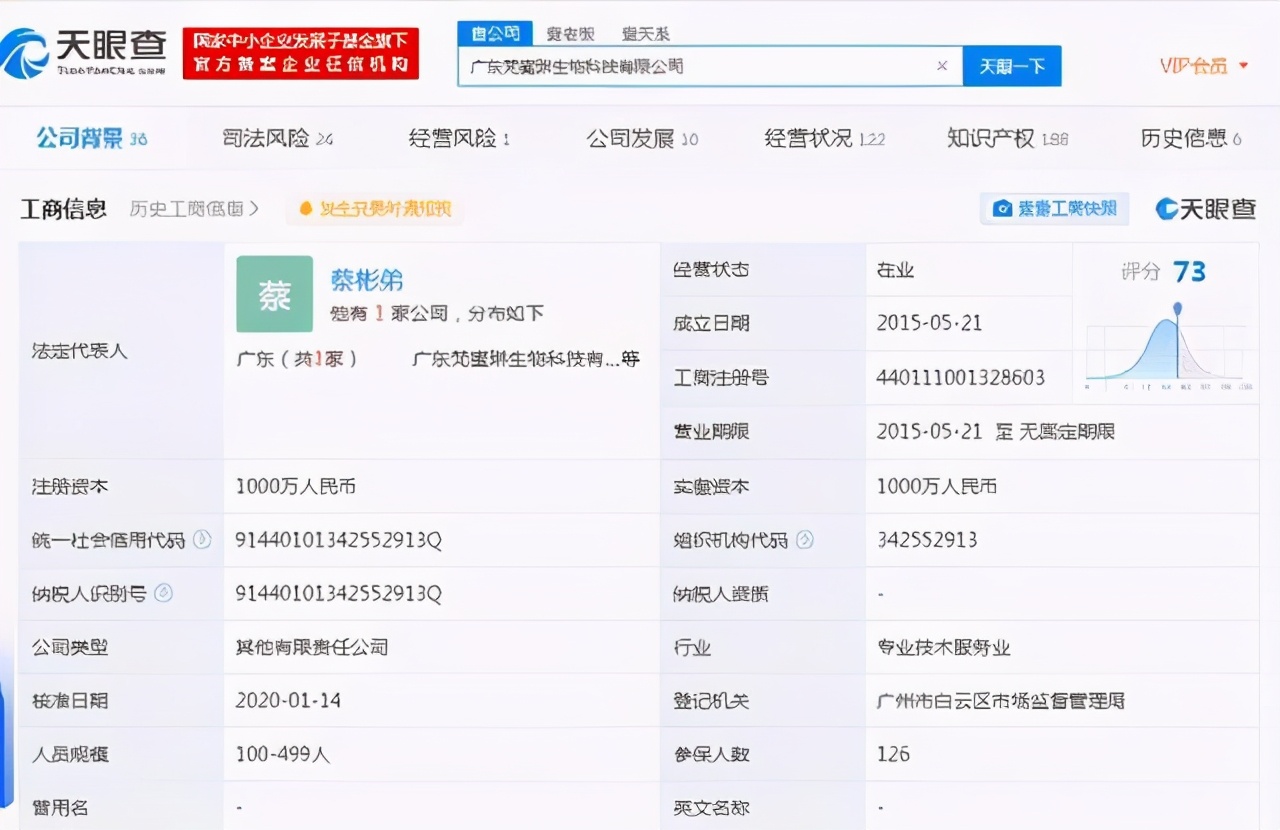Select the 营业期限 value text
Image resolution: width=1280 pixels, height=830 pixels.
[x=995, y=431]
